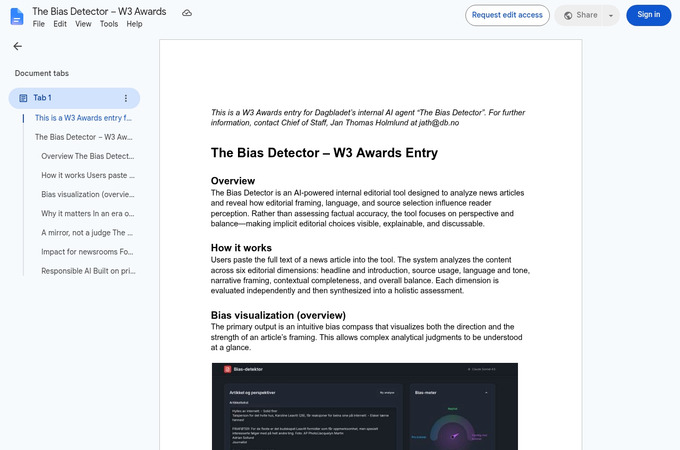
Task: Click the main heading 'The Bias Detector – W3 Awards Entry'
Action: click(324, 153)
